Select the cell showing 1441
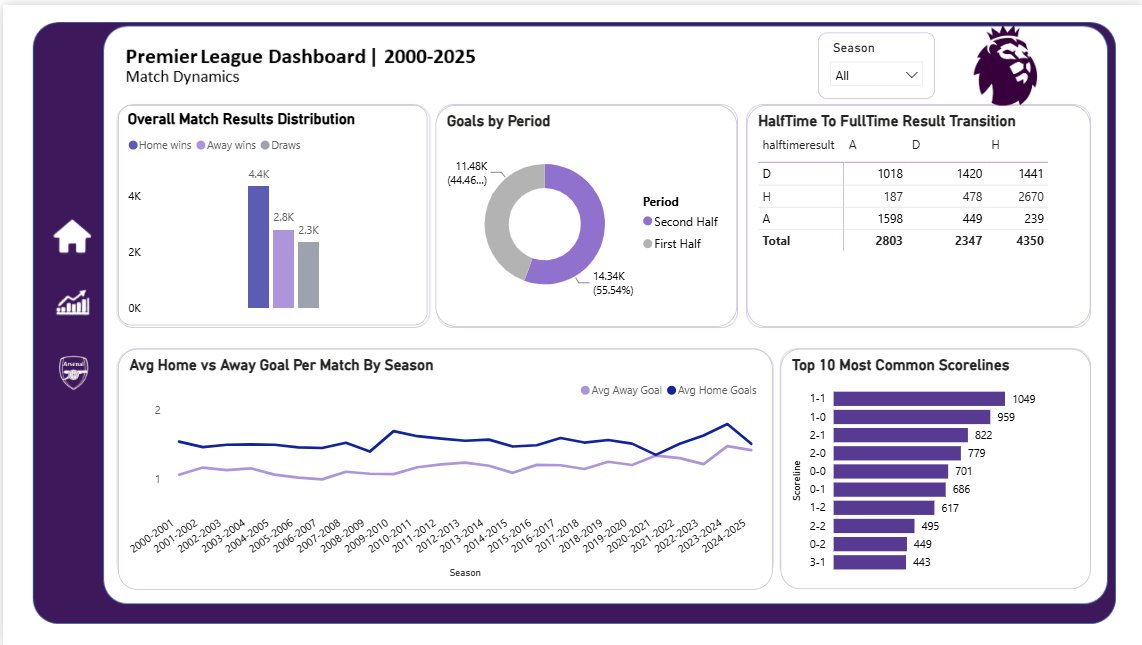The width and height of the screenshot is (1142, 645). 1031,174
